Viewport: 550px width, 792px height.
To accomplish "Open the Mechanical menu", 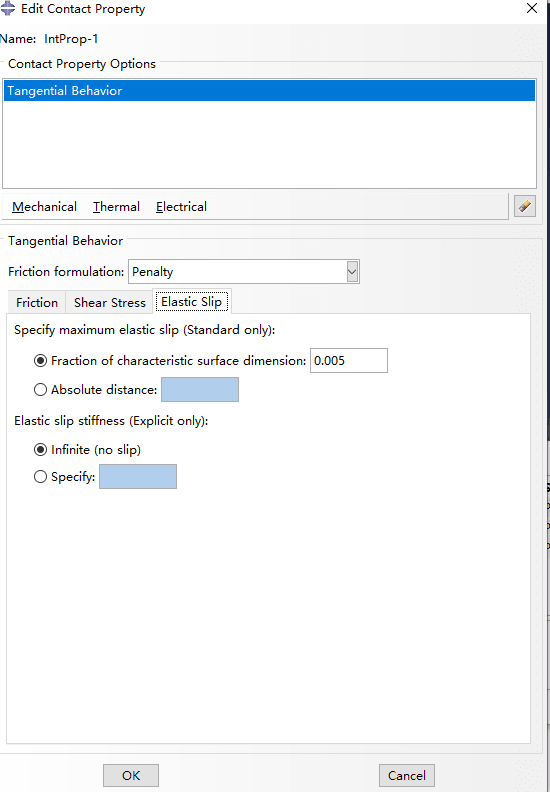I will click(x=44, y=207).
